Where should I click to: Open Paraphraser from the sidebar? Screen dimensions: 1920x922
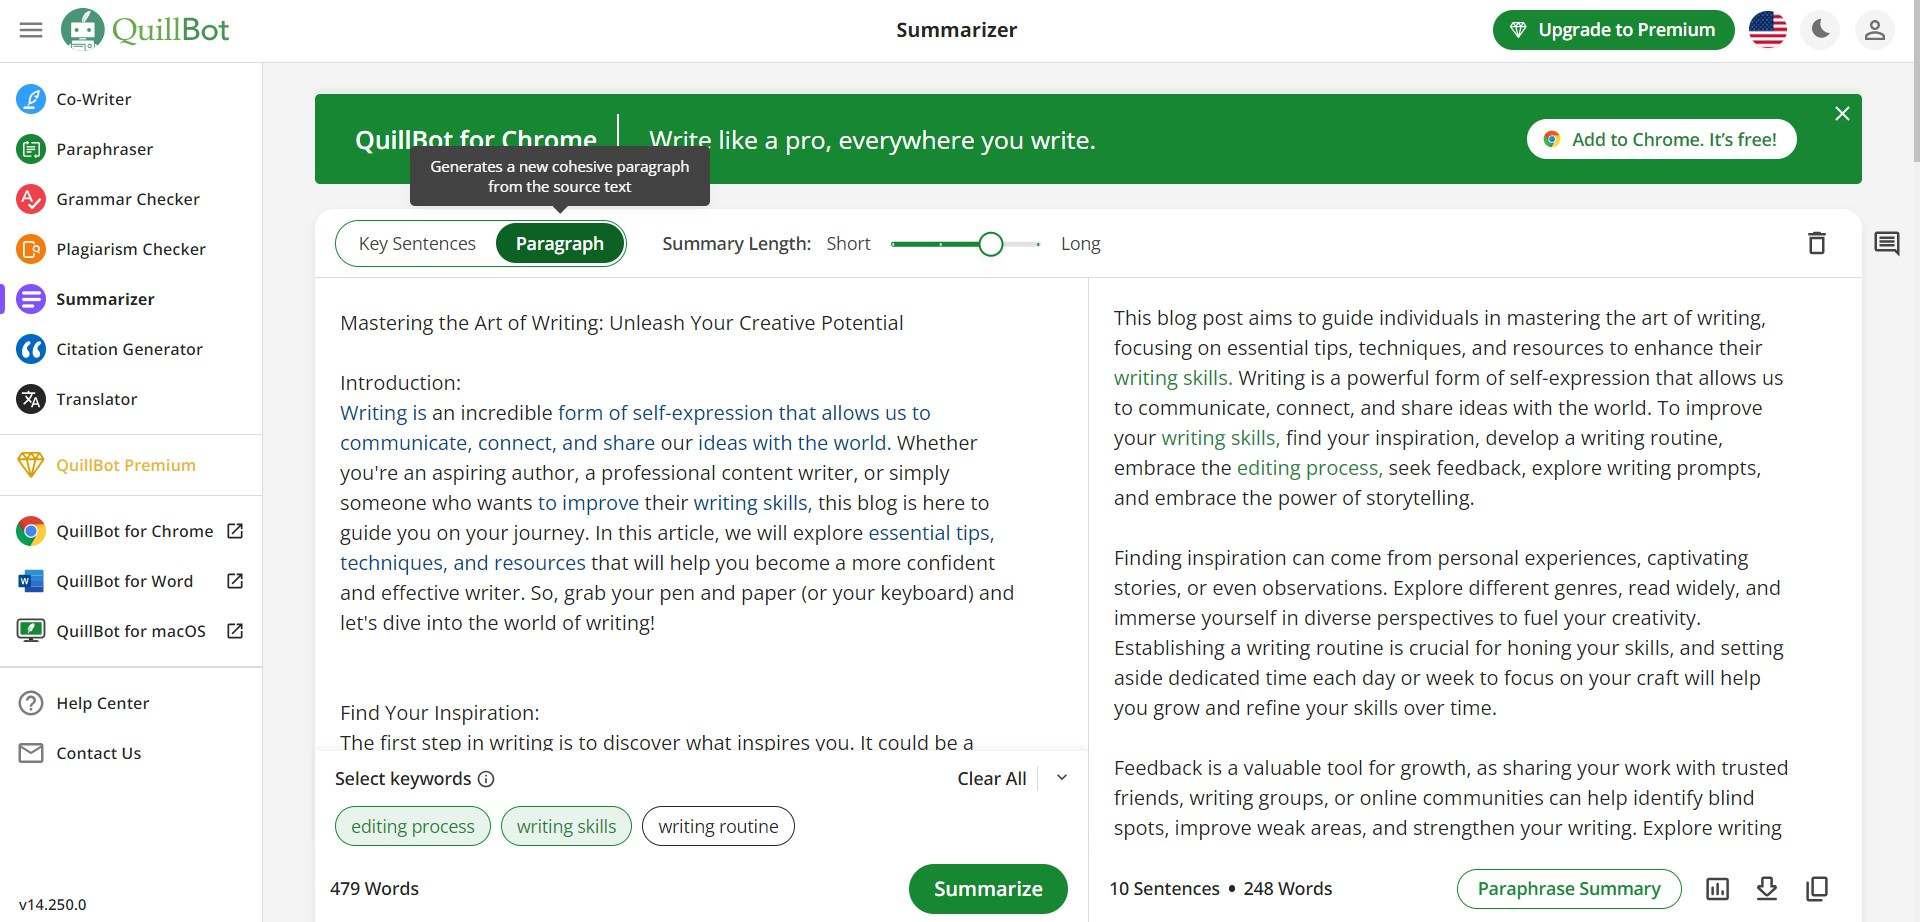[x=104, y=149]
